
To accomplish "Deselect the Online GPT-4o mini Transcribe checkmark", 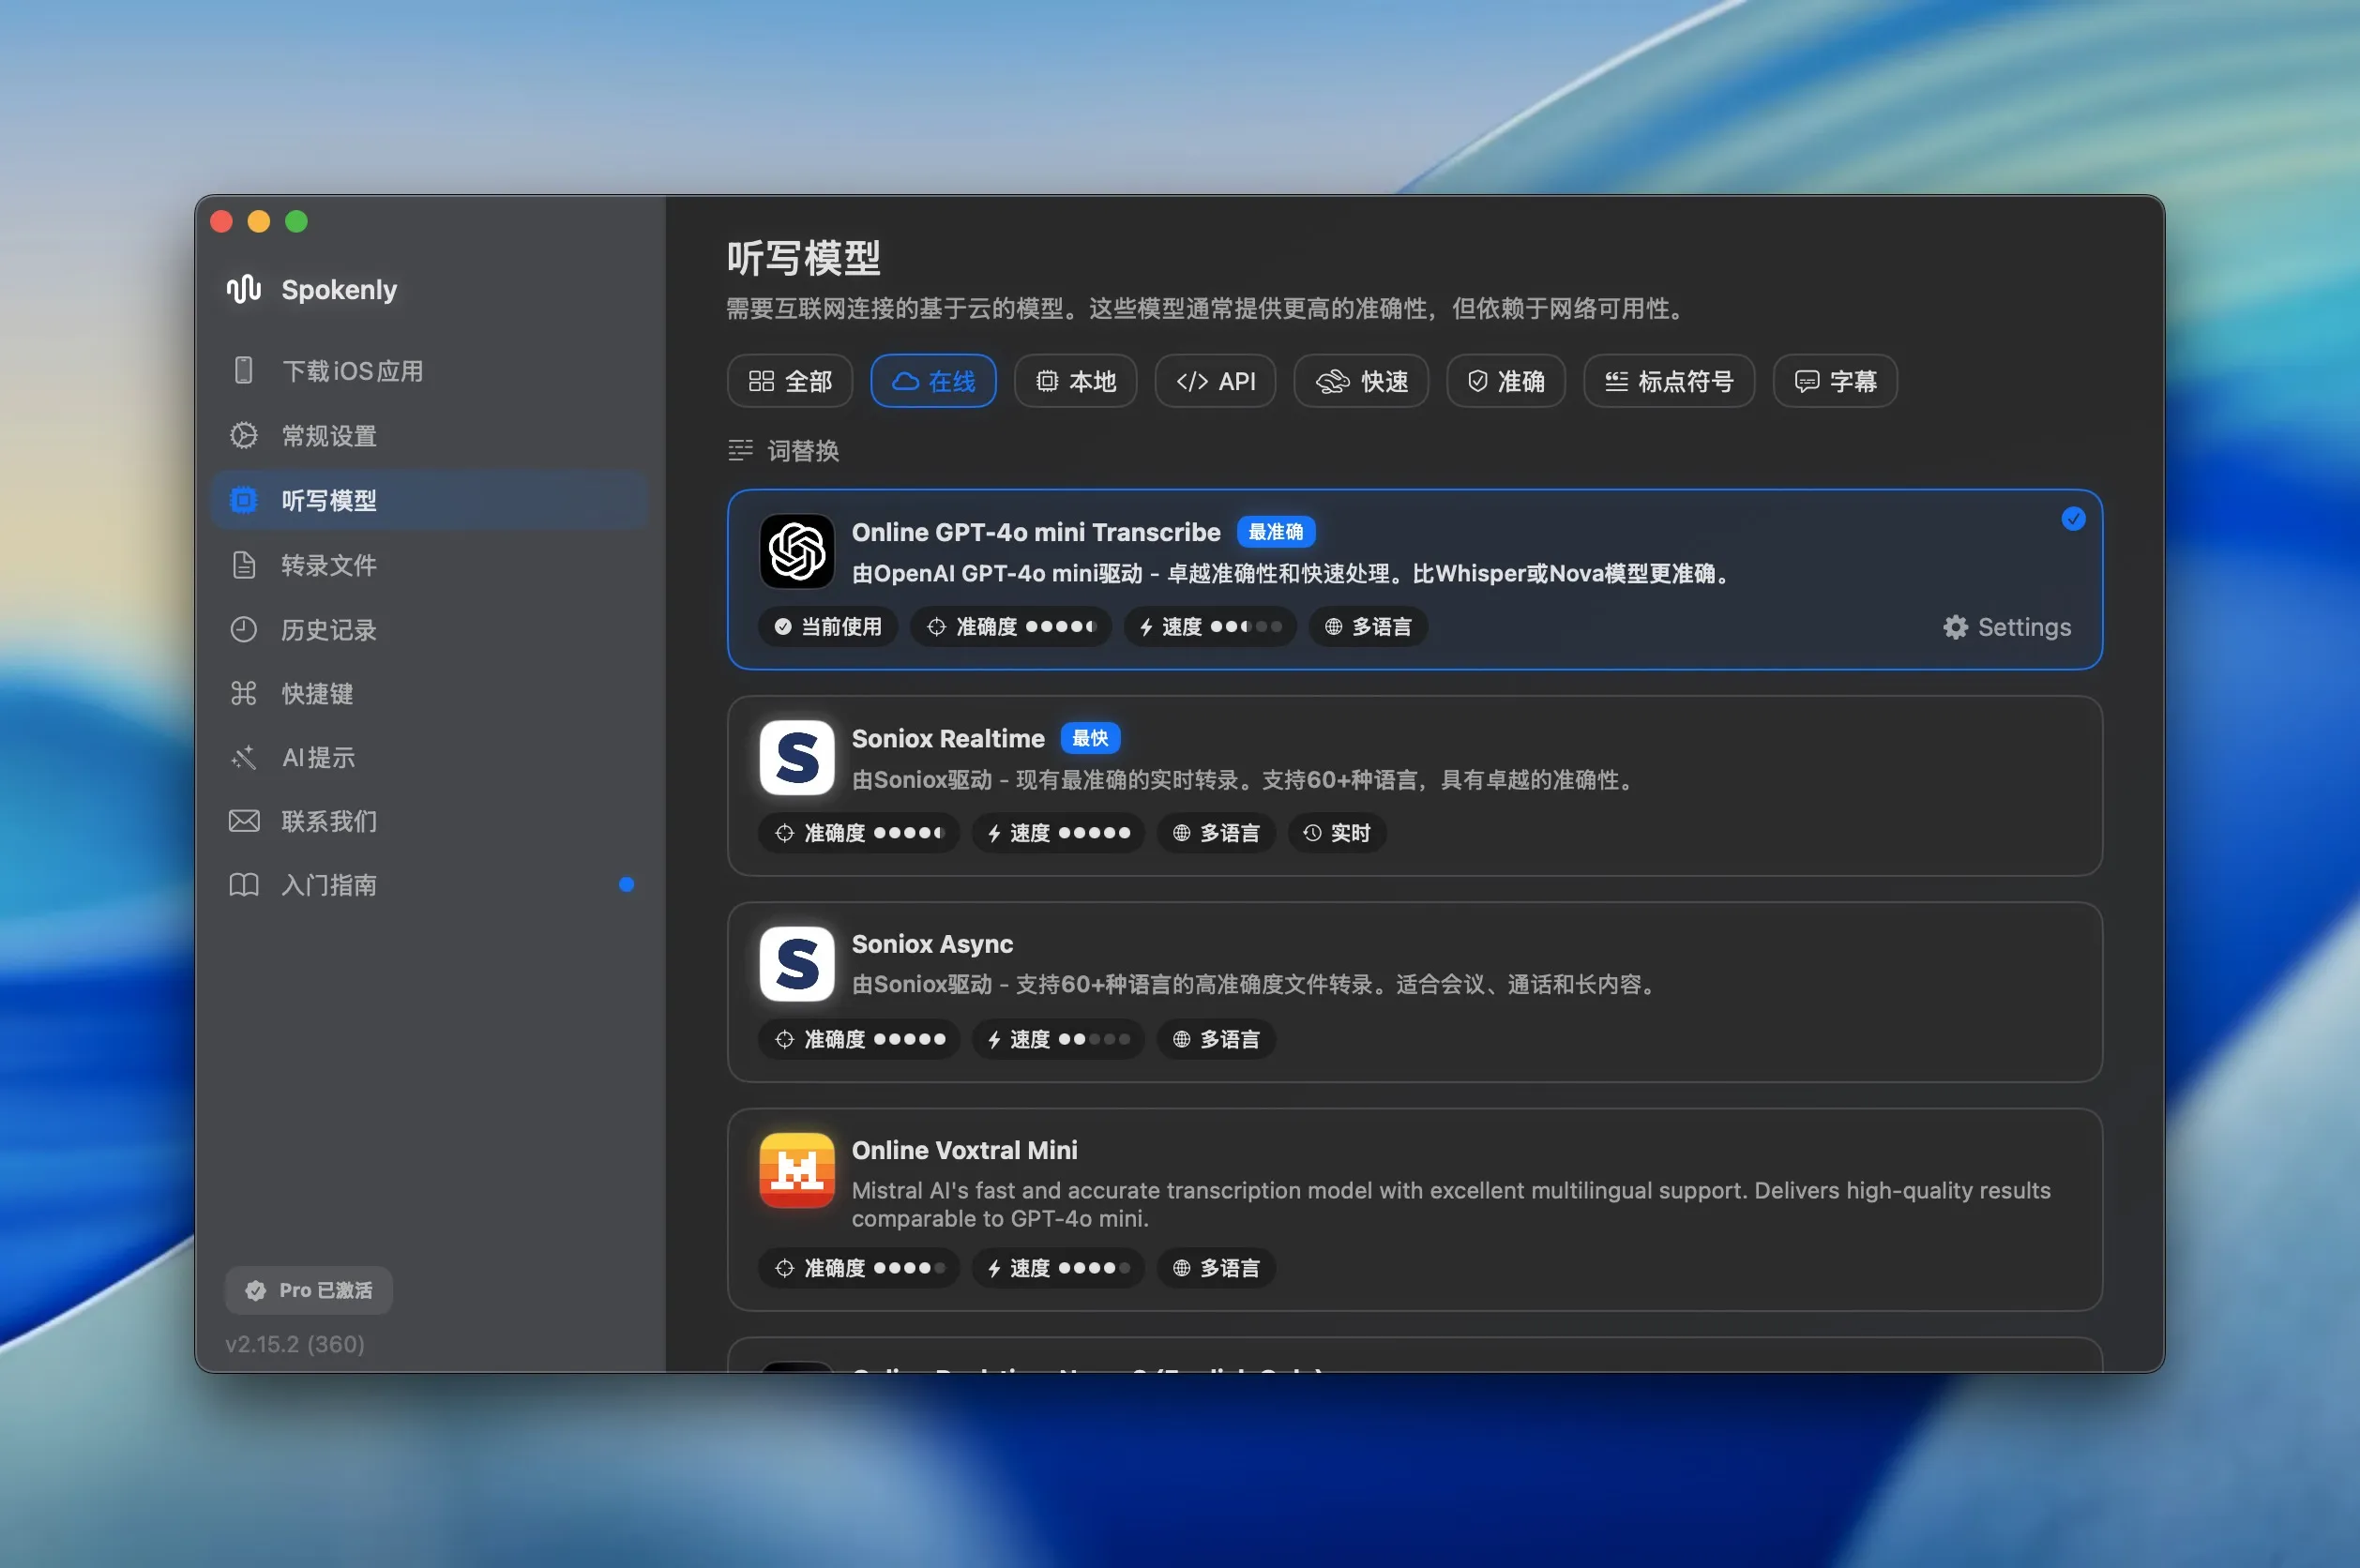I will tap(2072, 518).
